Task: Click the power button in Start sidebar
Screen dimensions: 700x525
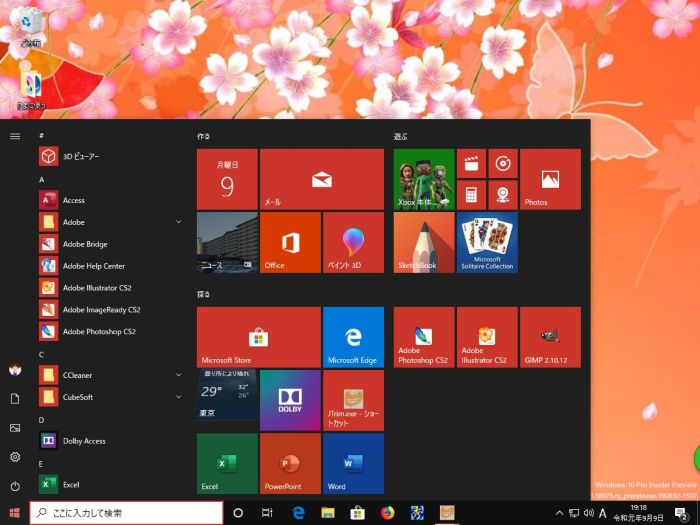Action: pyautogui.click(x=15, y=486)
